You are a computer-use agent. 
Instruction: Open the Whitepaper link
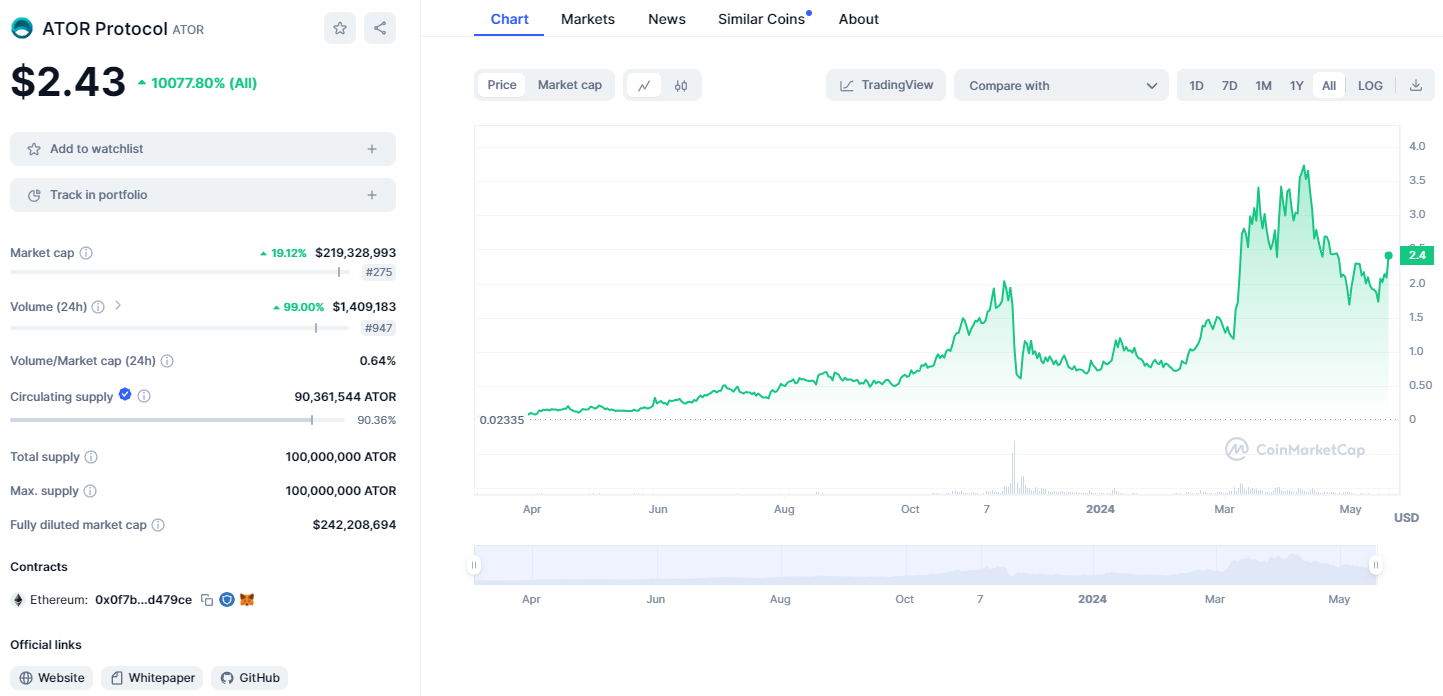(153, 678)
